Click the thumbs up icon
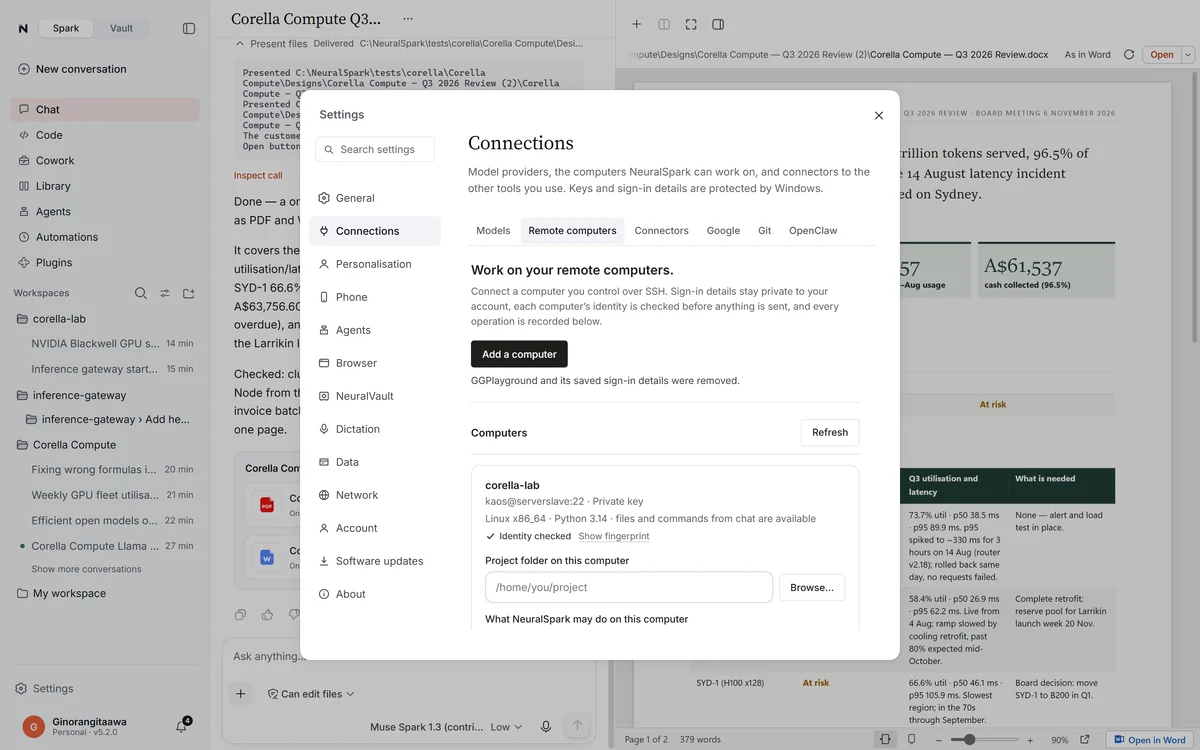This screenshot has height=750, width=1200. click(267, 615)
